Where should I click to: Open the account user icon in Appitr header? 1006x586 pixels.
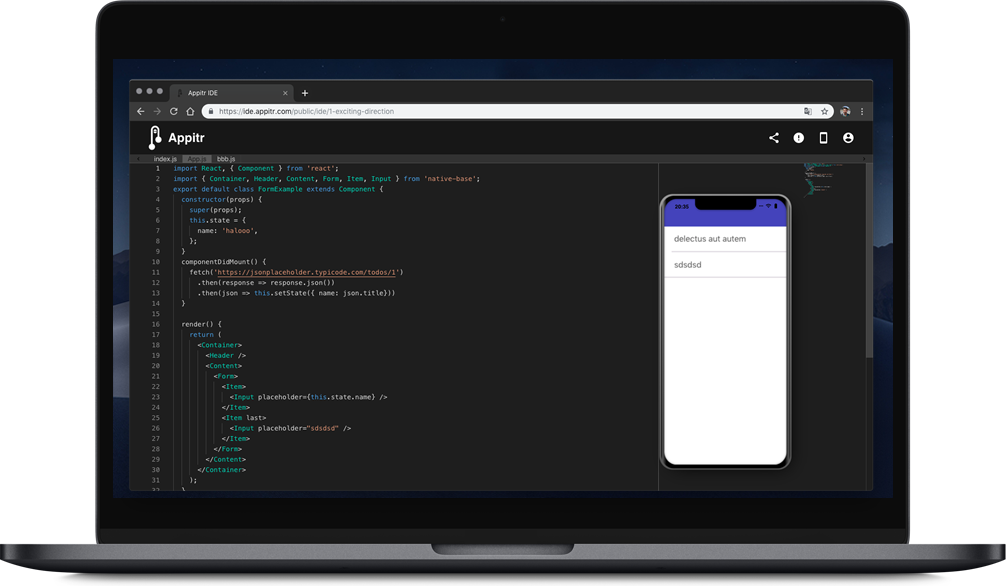click(x=848, y=137)
